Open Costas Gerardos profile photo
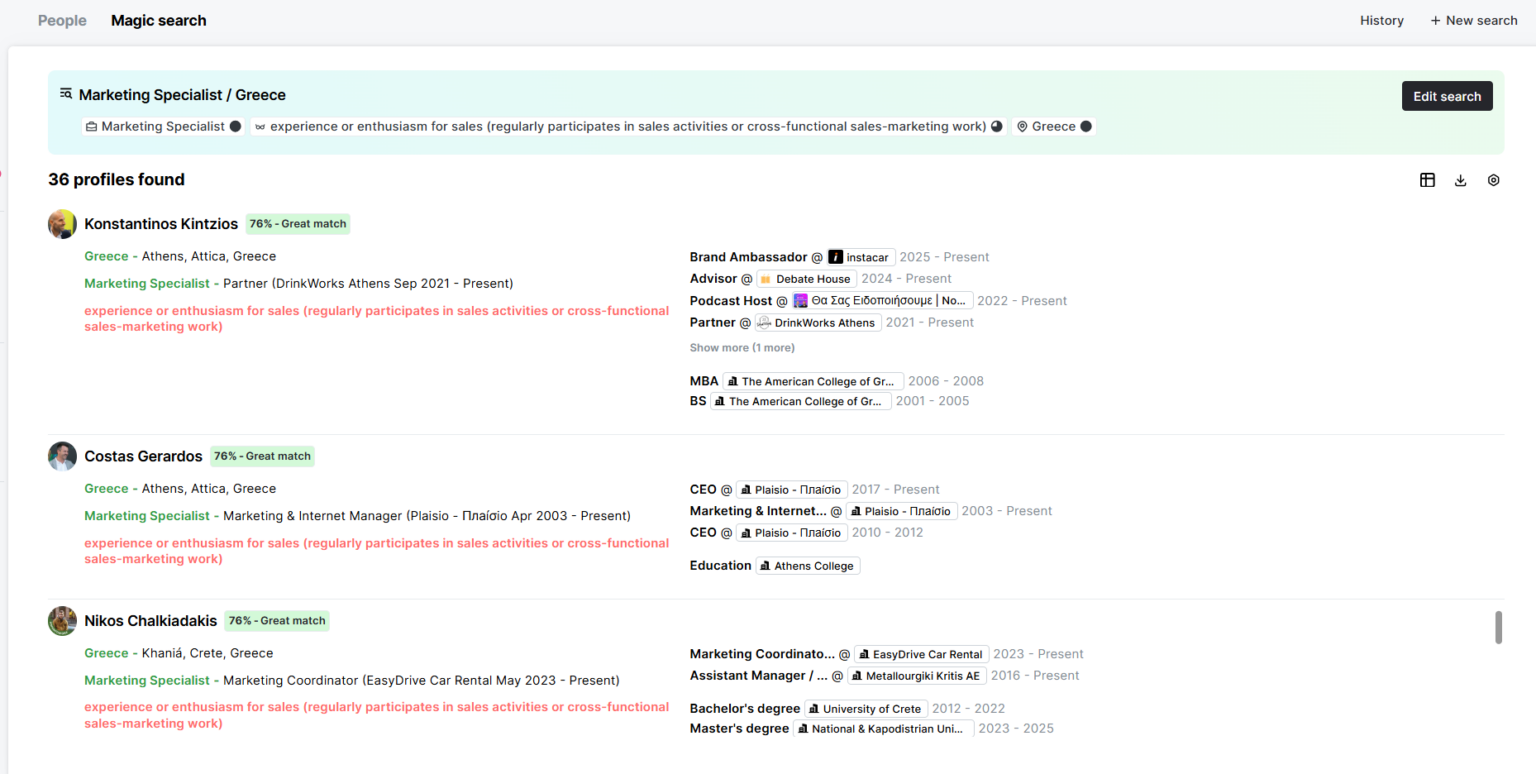Image resolution: width=1536 pixels, height=774 pixels. coord(62,456)
